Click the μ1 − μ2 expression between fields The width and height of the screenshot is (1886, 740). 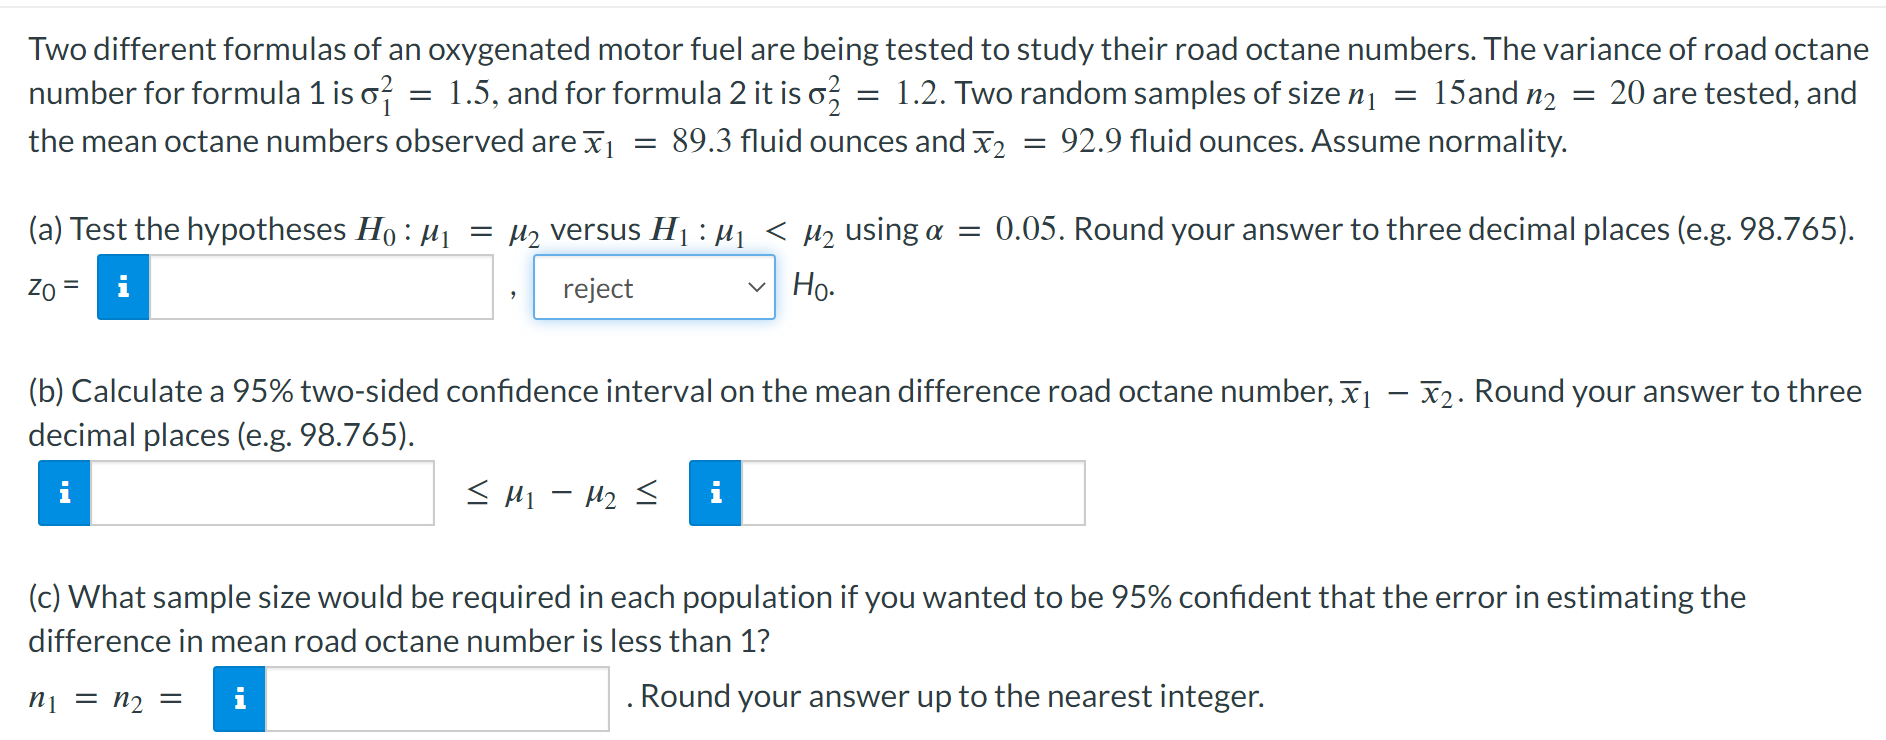[562, 493]
